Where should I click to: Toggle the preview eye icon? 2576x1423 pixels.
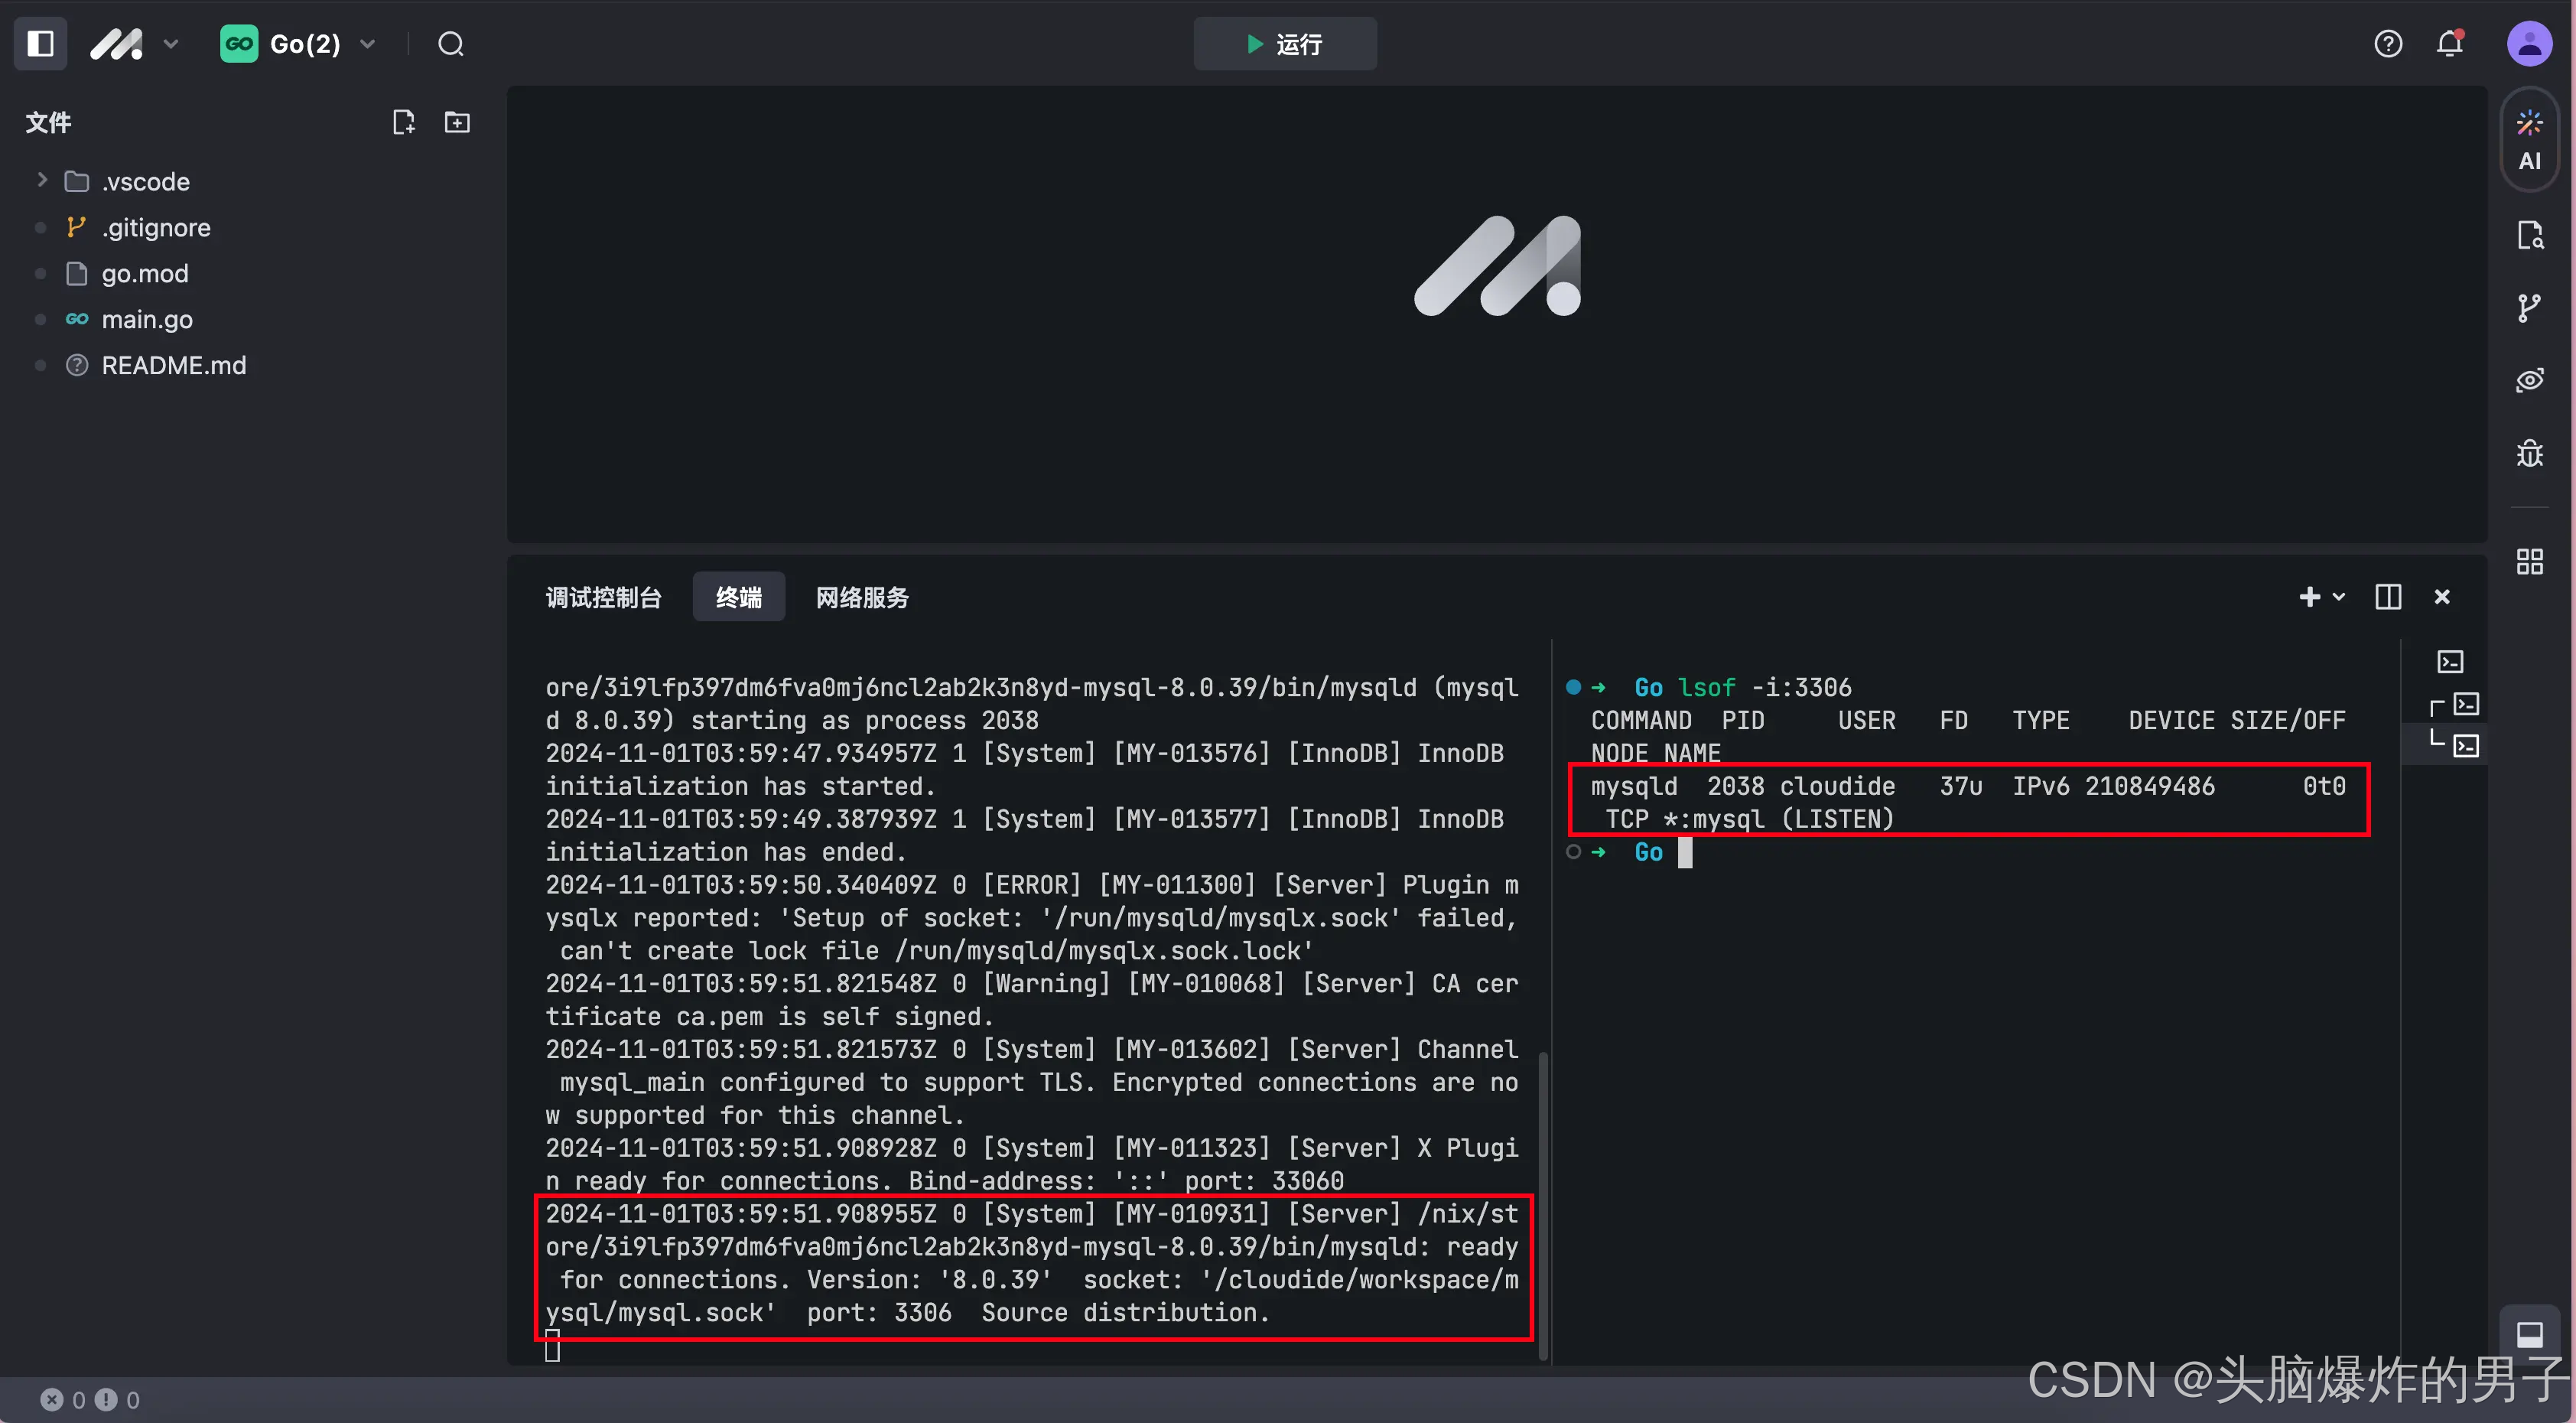pos(2529,380)
